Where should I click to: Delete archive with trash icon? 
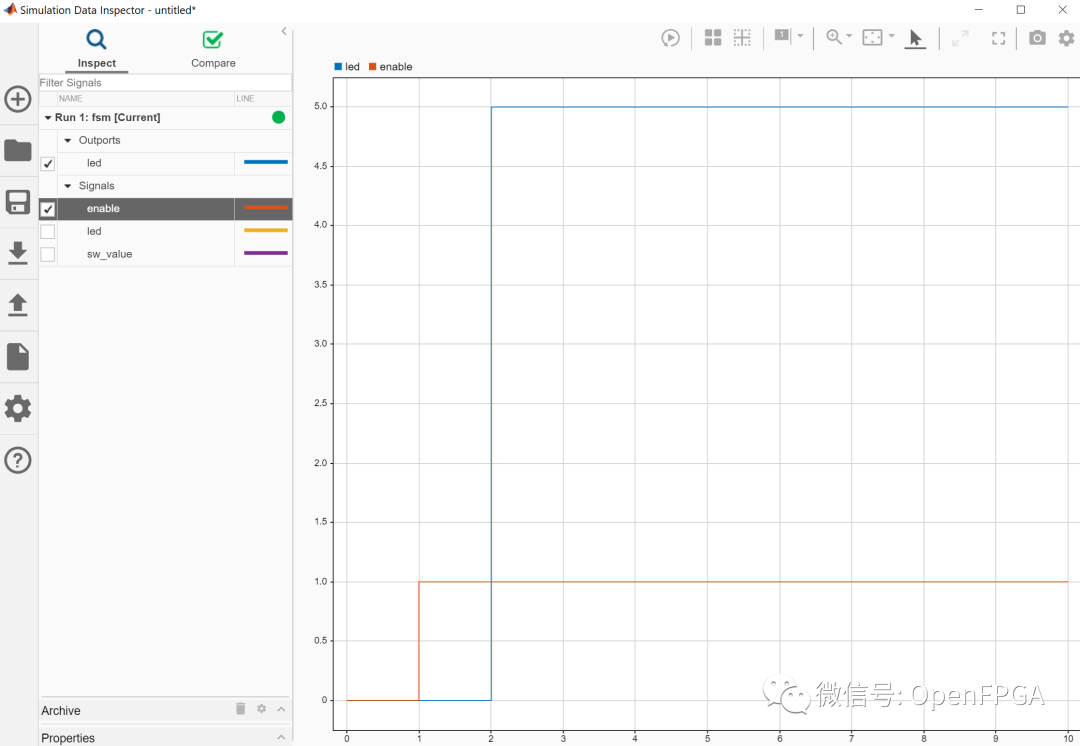[240, 709]
